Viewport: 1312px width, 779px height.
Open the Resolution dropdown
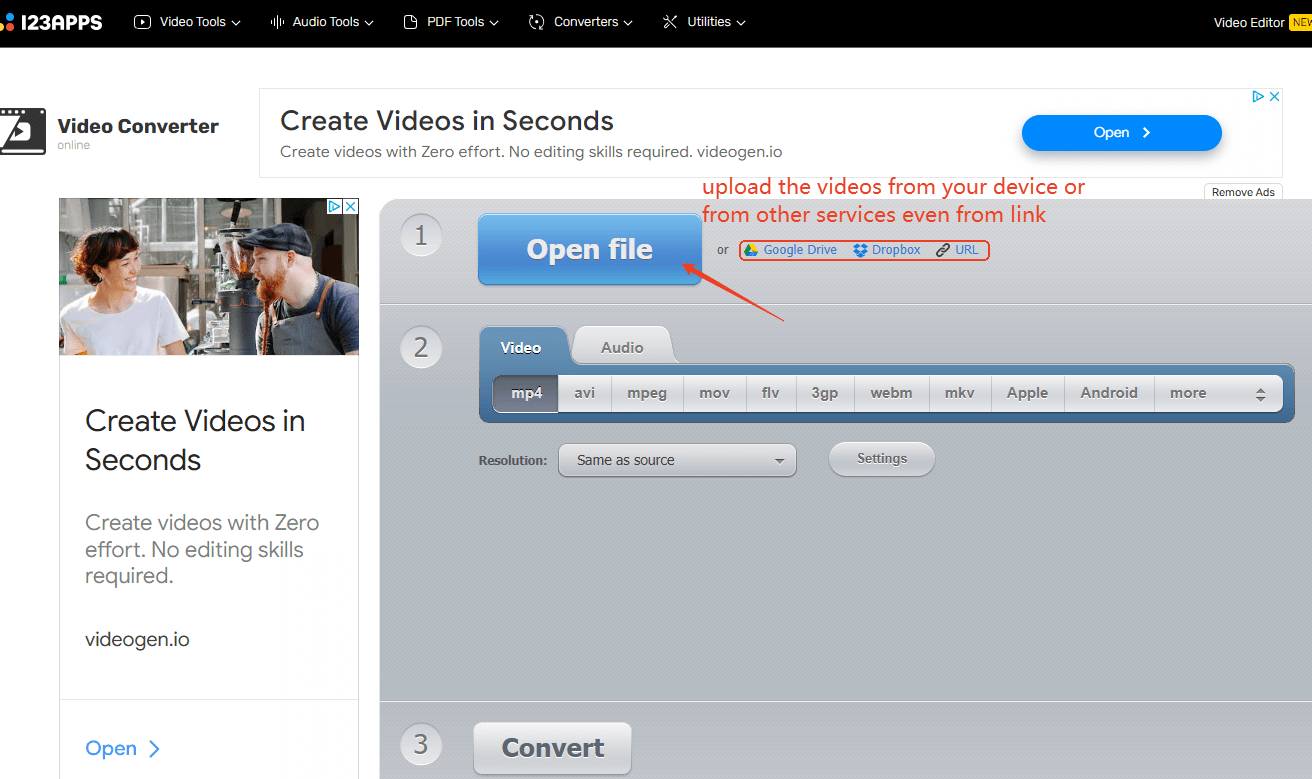677,460
